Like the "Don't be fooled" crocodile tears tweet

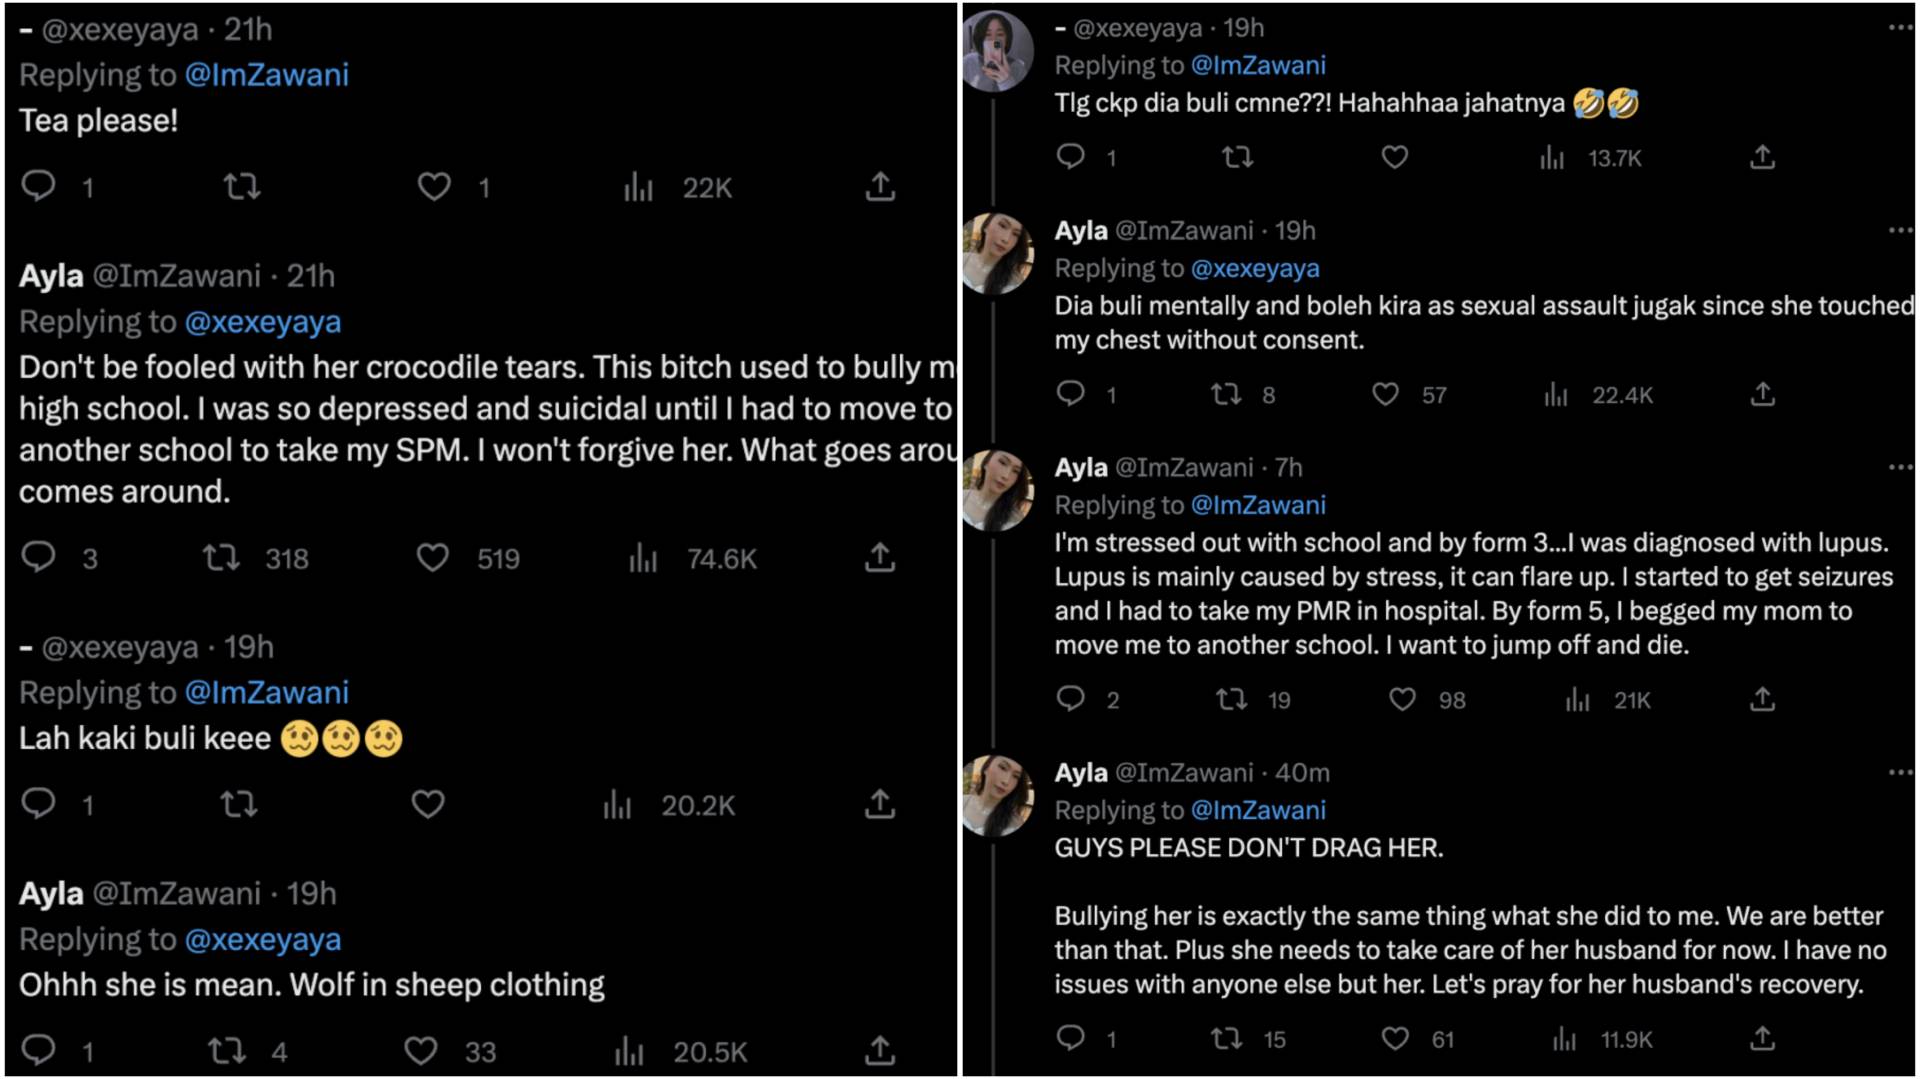[x=433, y=557]
